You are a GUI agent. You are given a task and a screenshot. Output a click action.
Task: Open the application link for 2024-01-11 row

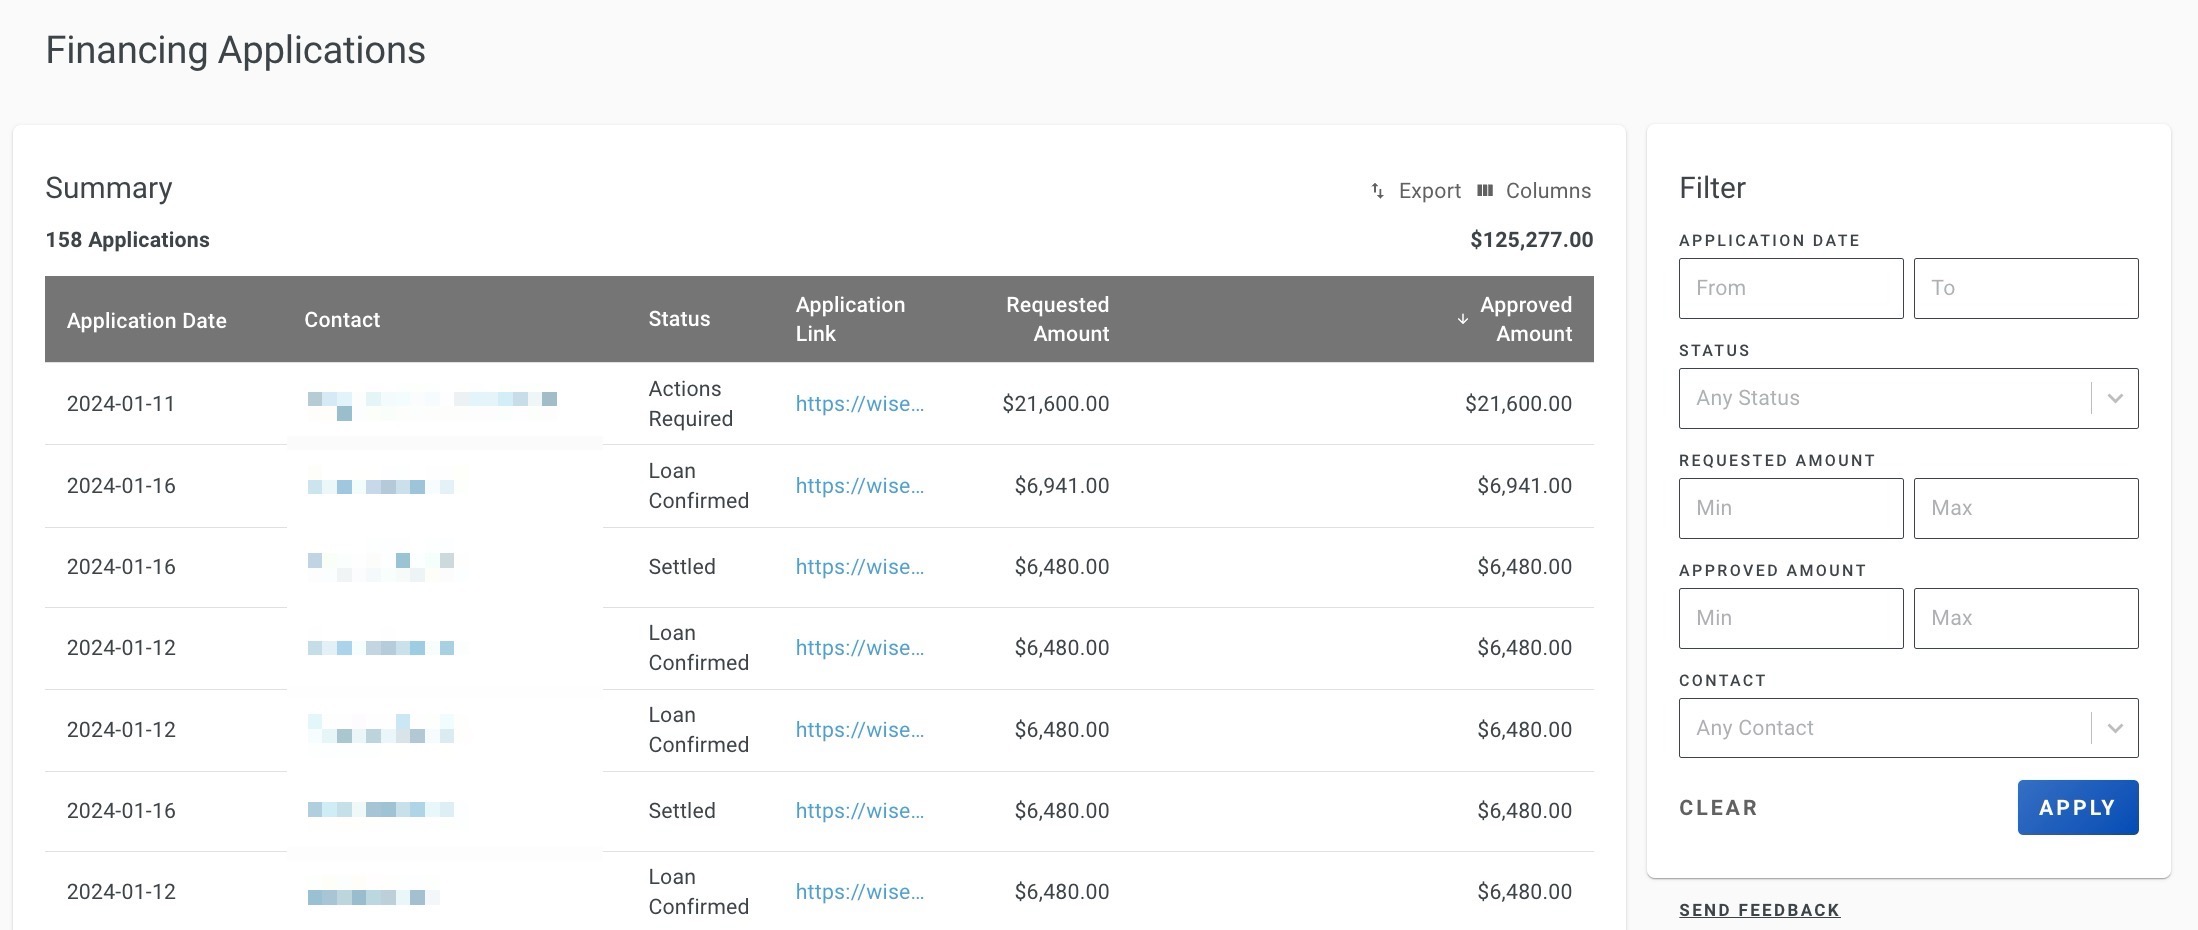pos(860,404)
